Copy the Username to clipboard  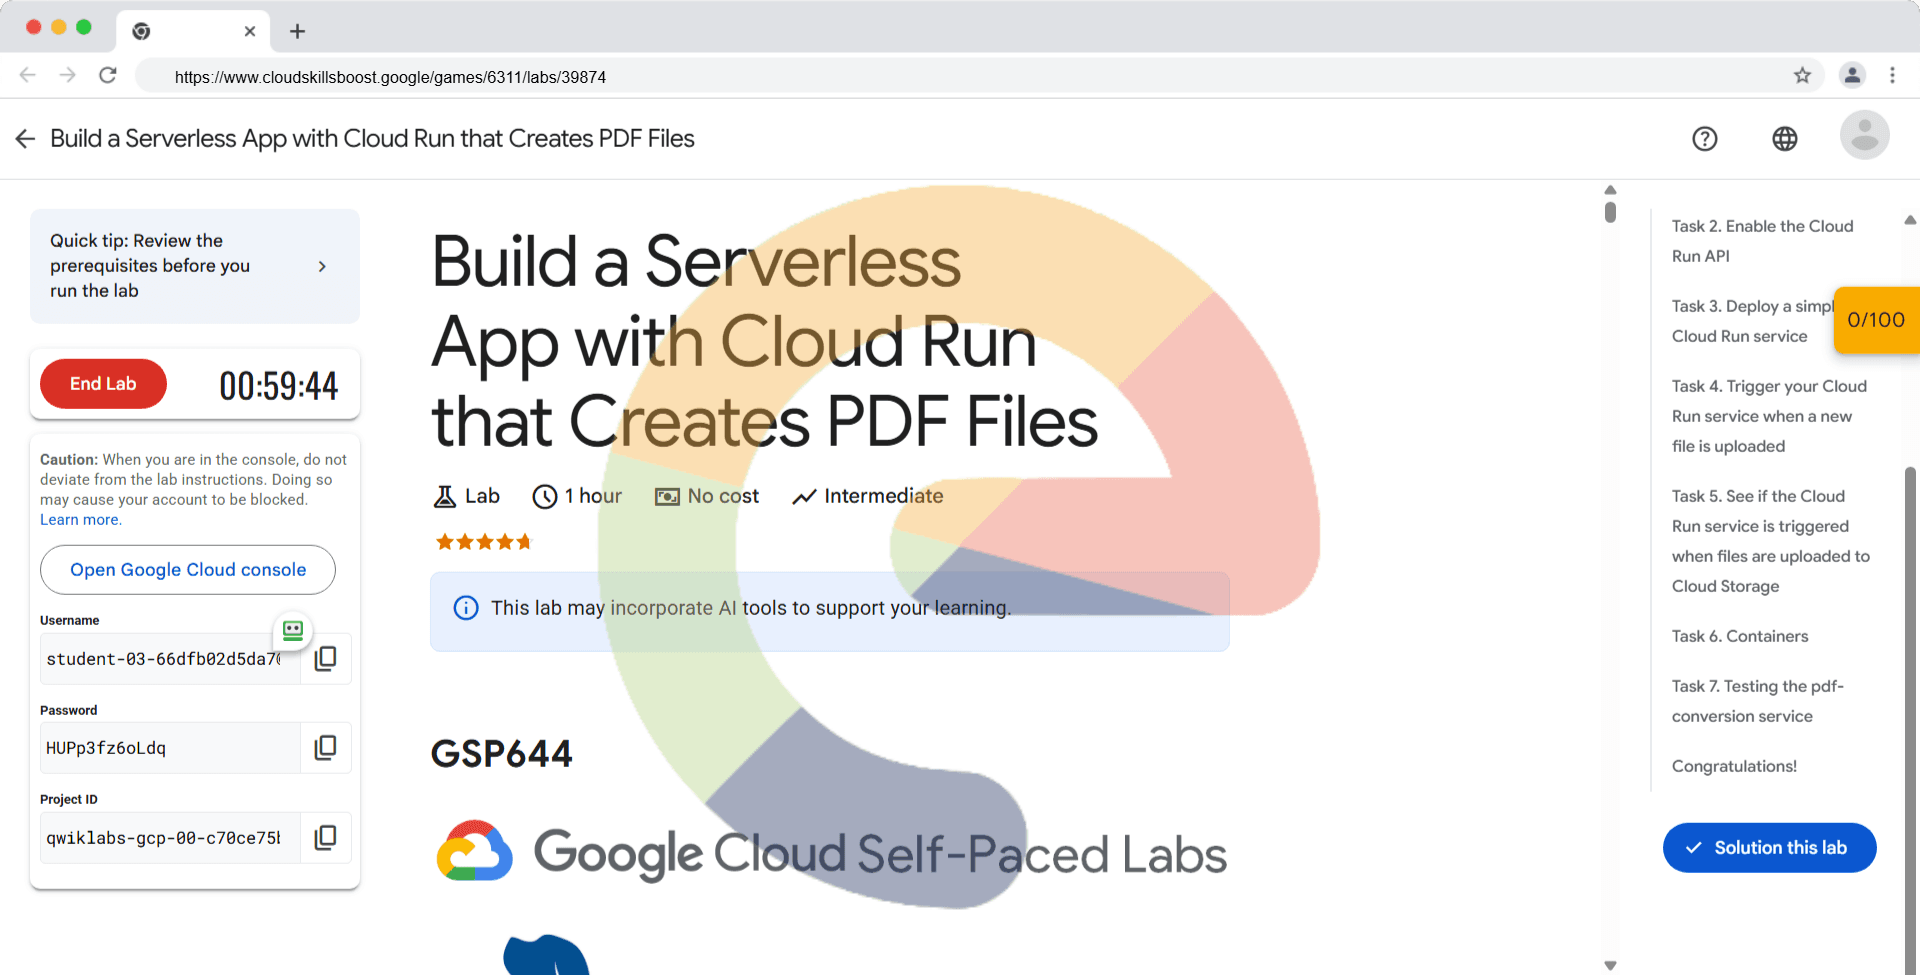[325, 659]
